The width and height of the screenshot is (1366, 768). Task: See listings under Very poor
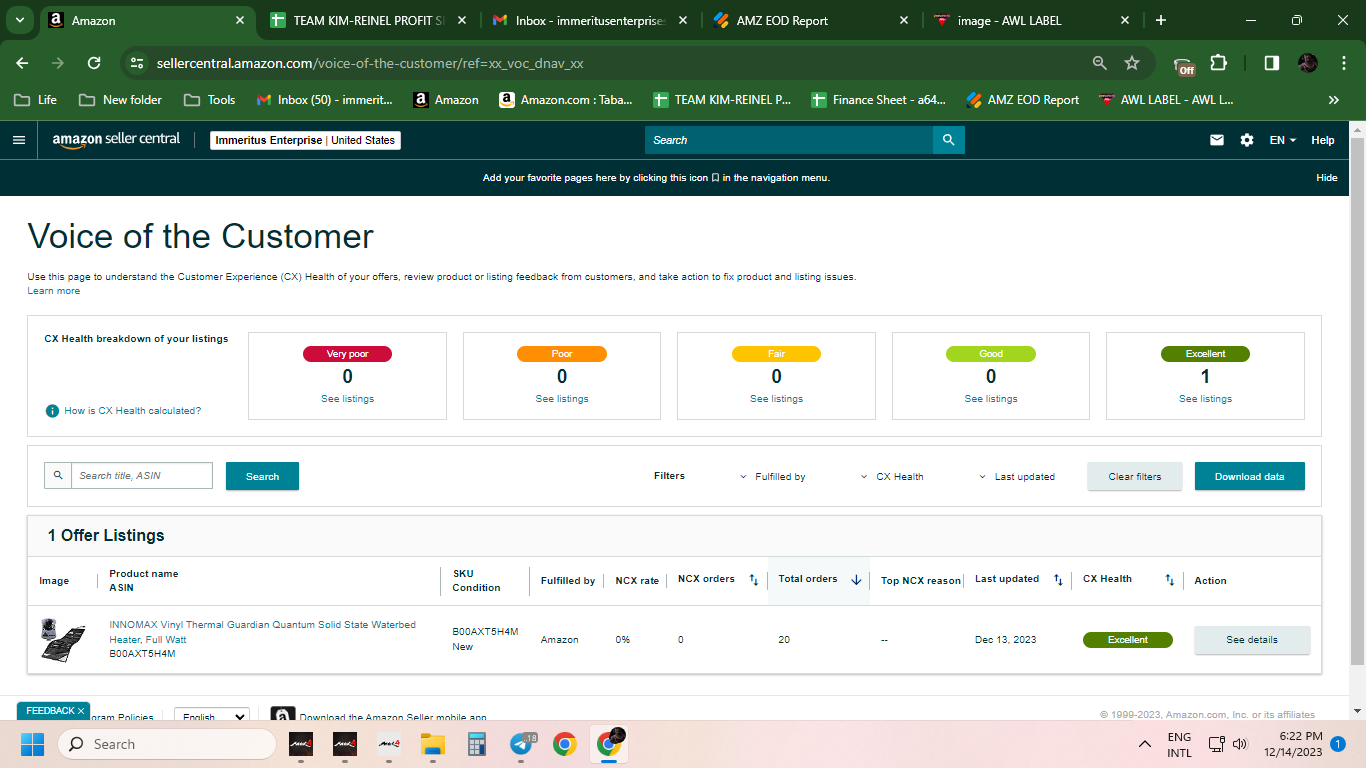pos(347,399)
